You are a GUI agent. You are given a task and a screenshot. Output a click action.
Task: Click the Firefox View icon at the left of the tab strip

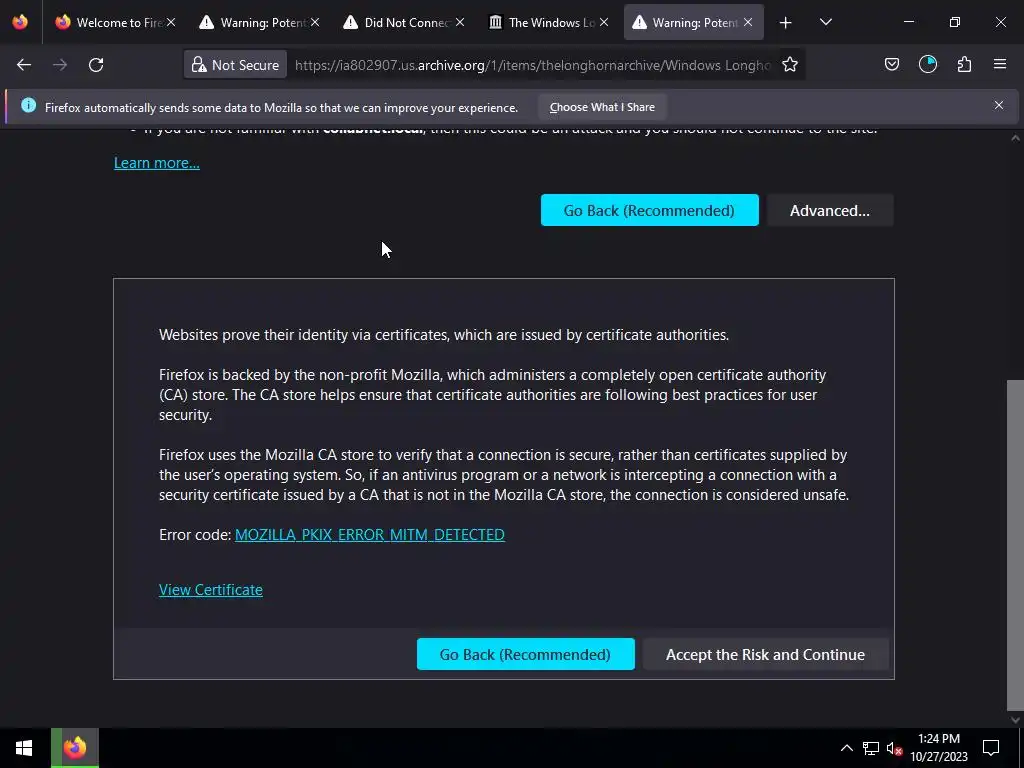[x=20, y=22]
